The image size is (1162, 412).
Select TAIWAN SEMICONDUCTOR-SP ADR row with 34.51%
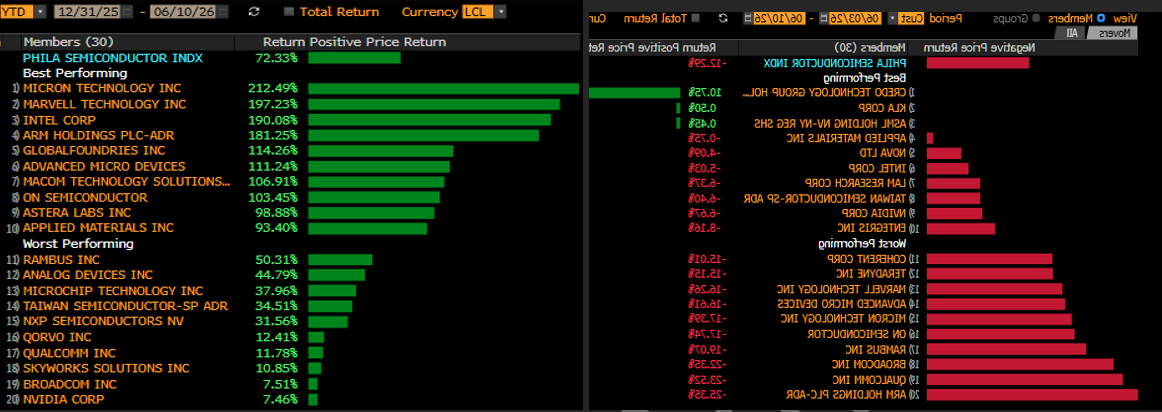291,306
